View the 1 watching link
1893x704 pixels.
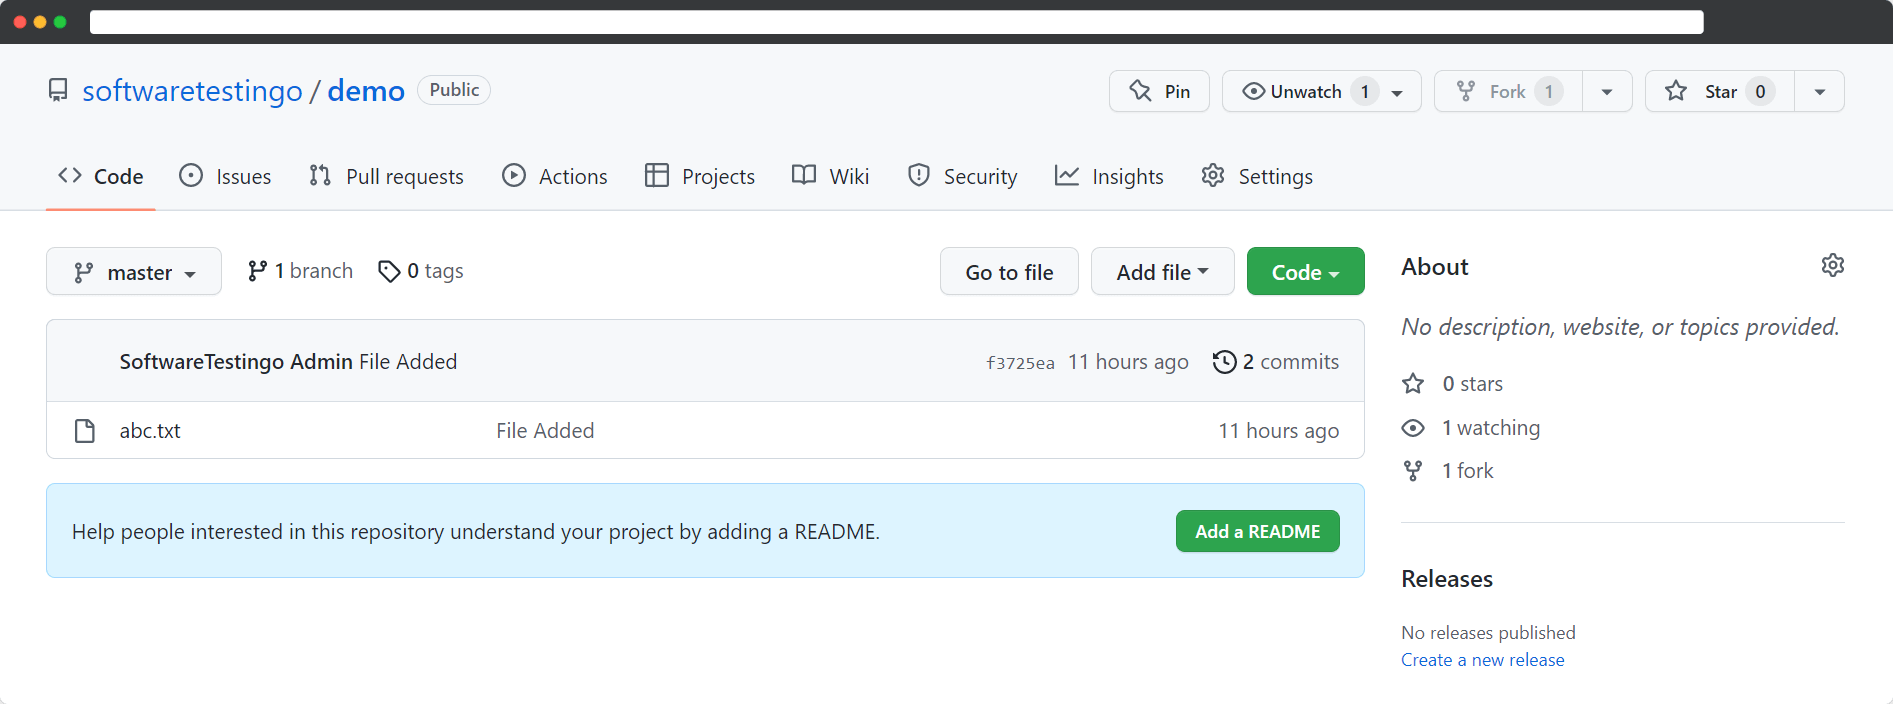coord(1470,428)
